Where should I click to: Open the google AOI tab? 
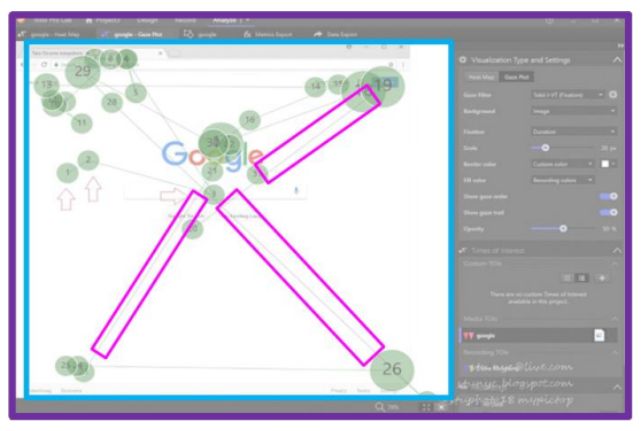200,34
